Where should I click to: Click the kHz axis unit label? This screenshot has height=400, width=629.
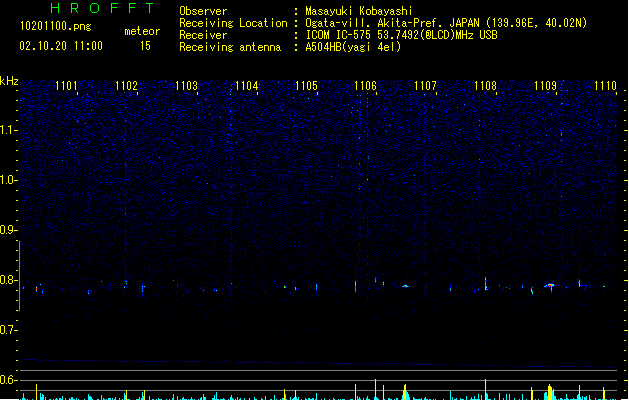[9, 81]
